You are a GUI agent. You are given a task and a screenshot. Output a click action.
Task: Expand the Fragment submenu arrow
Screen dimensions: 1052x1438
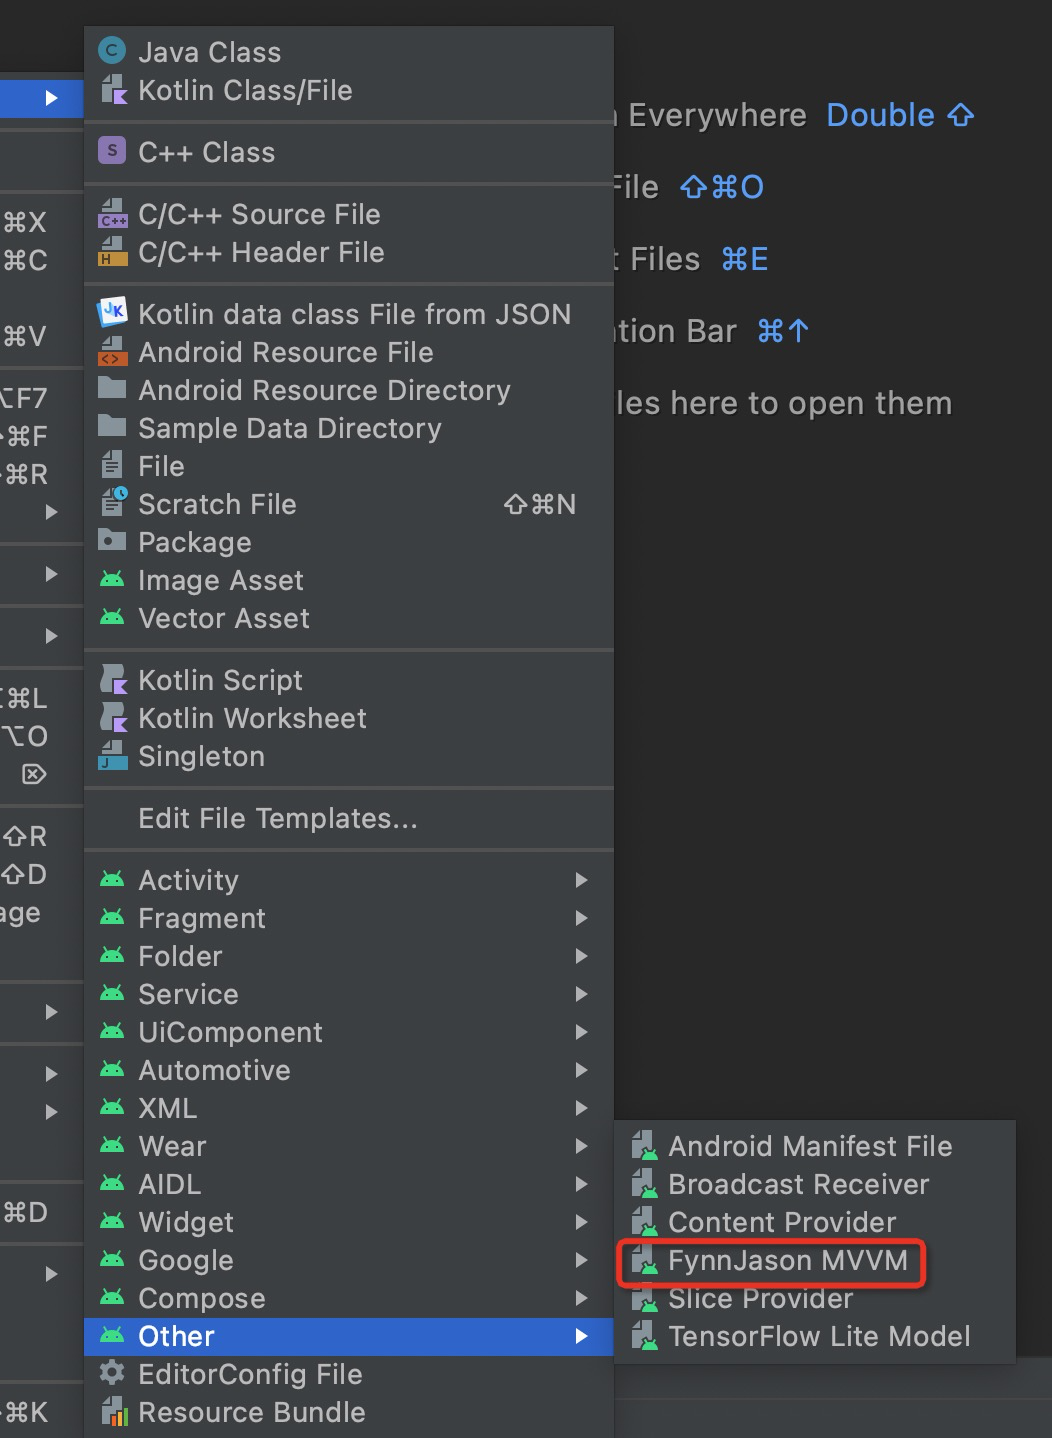tap(581, 918)
